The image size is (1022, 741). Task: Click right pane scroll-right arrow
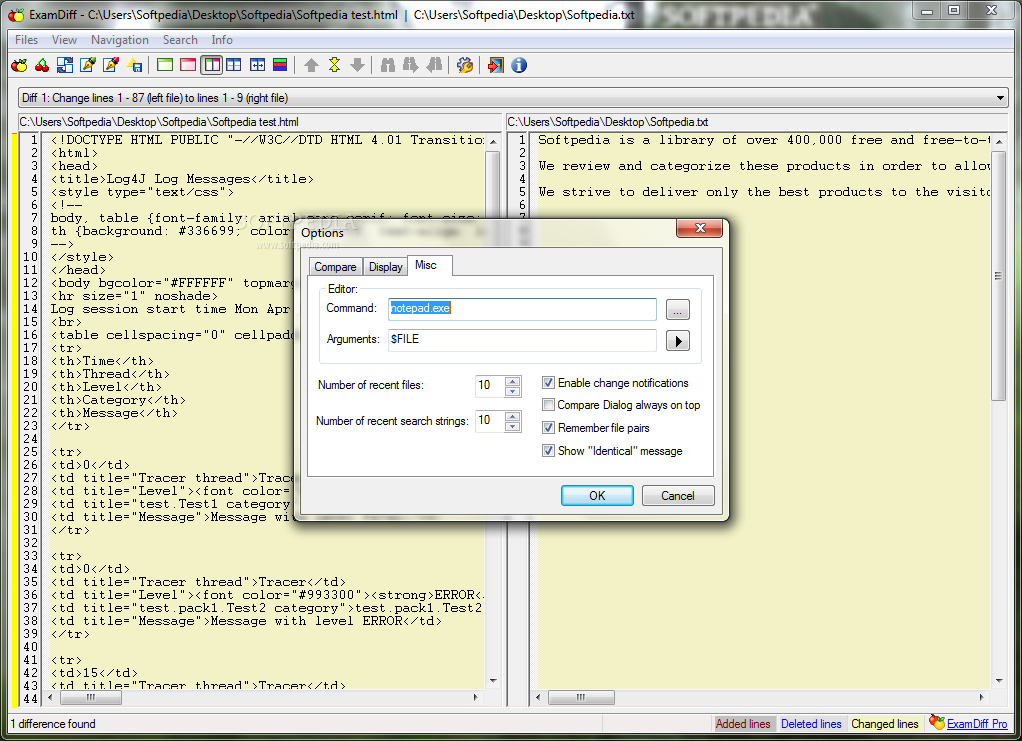[x=982, y=697]
